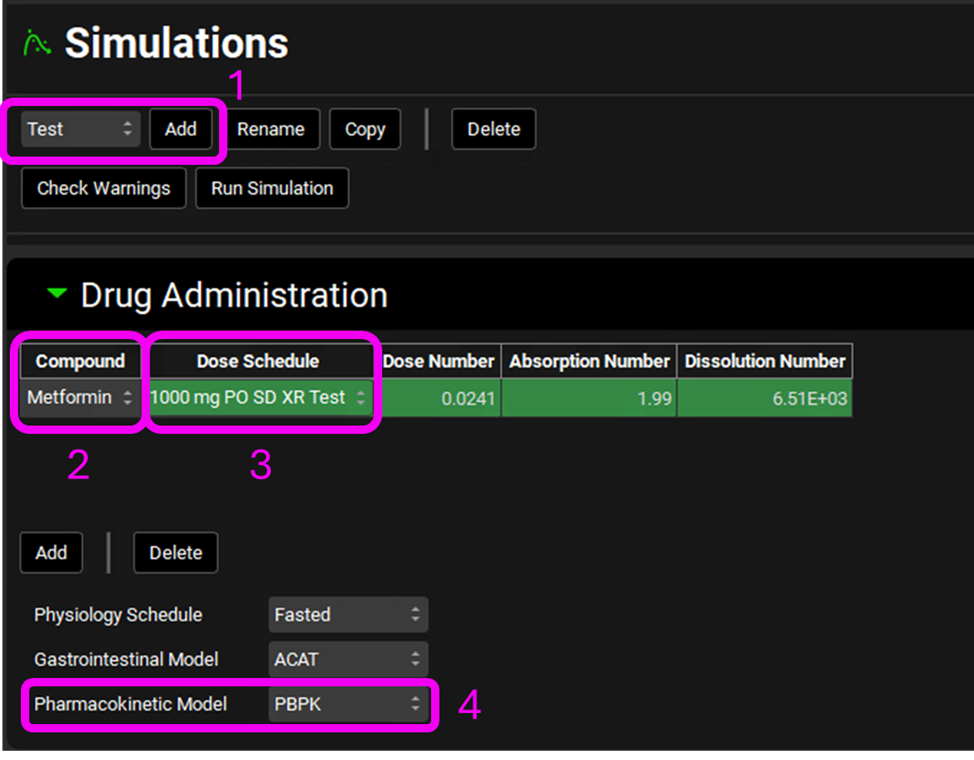
Task: Delete the current simulation
Action: tap(493, 129)
